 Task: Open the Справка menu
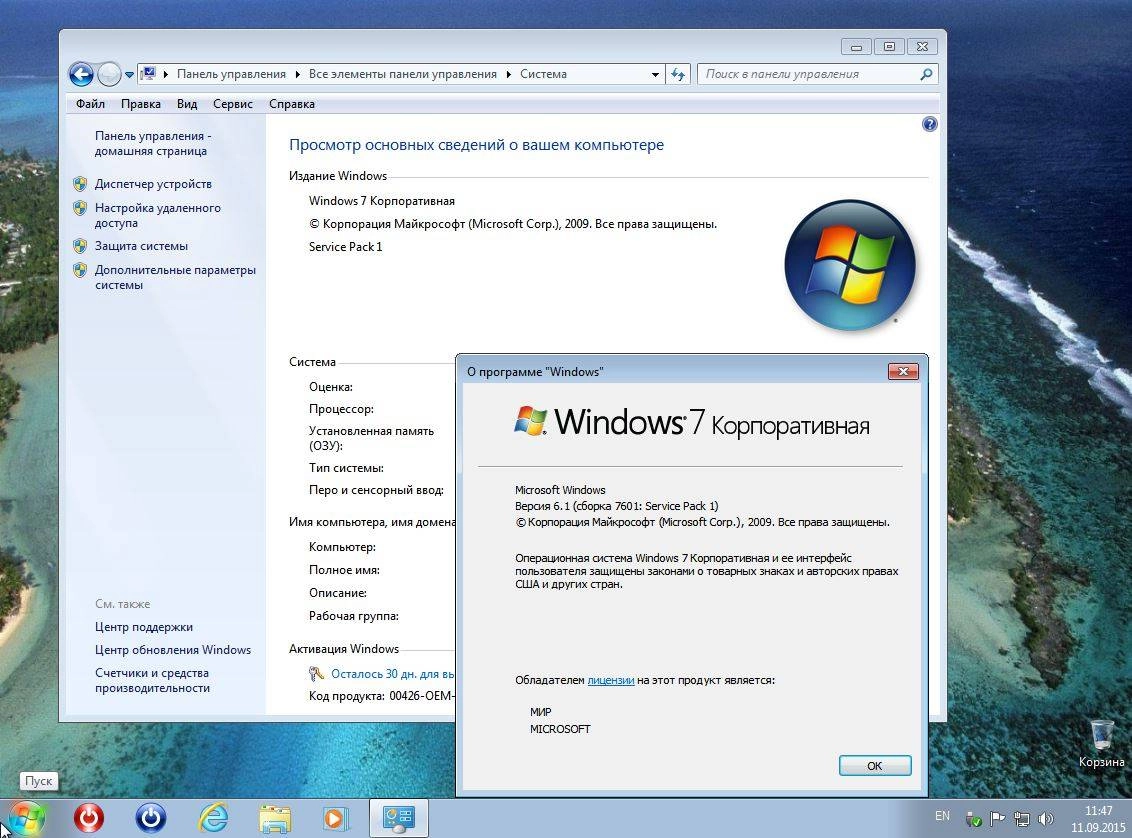pos(292,104)
